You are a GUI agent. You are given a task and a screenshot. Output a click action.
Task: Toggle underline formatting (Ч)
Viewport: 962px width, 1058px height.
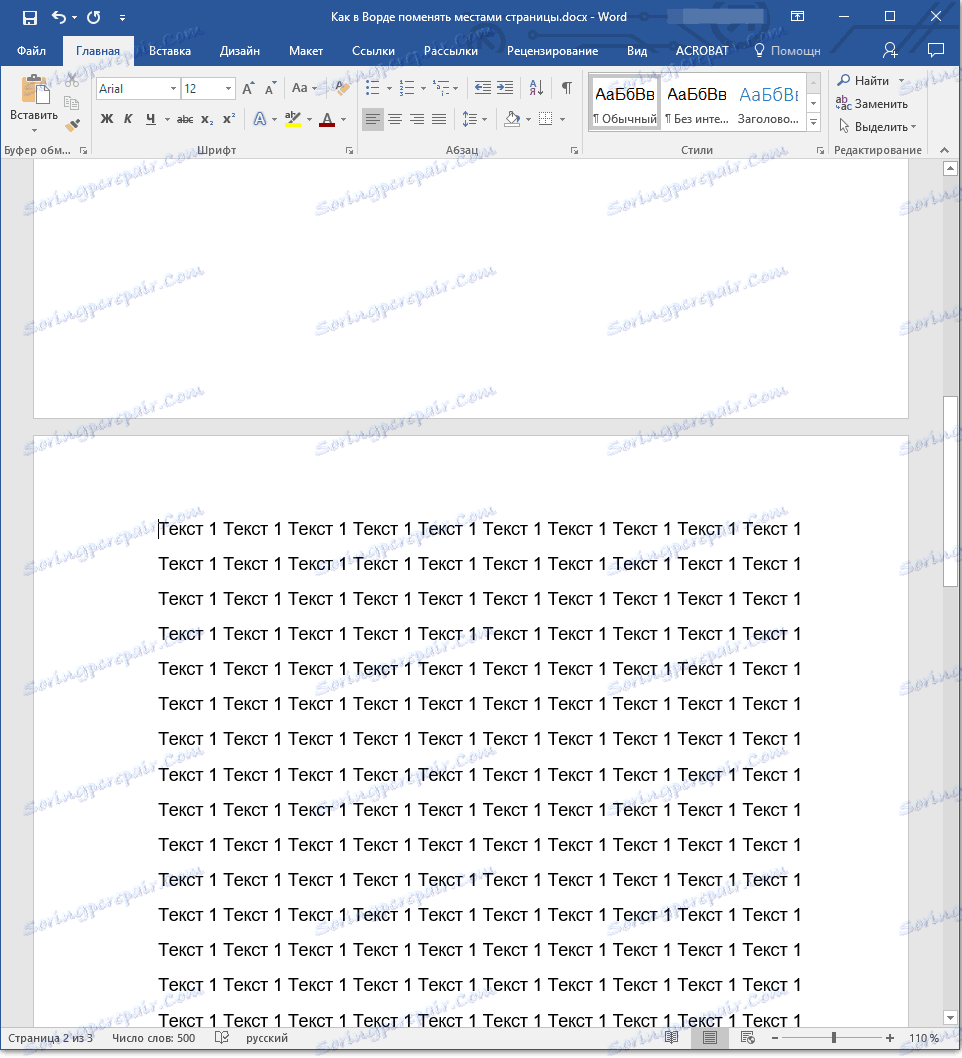click(150, 119)
